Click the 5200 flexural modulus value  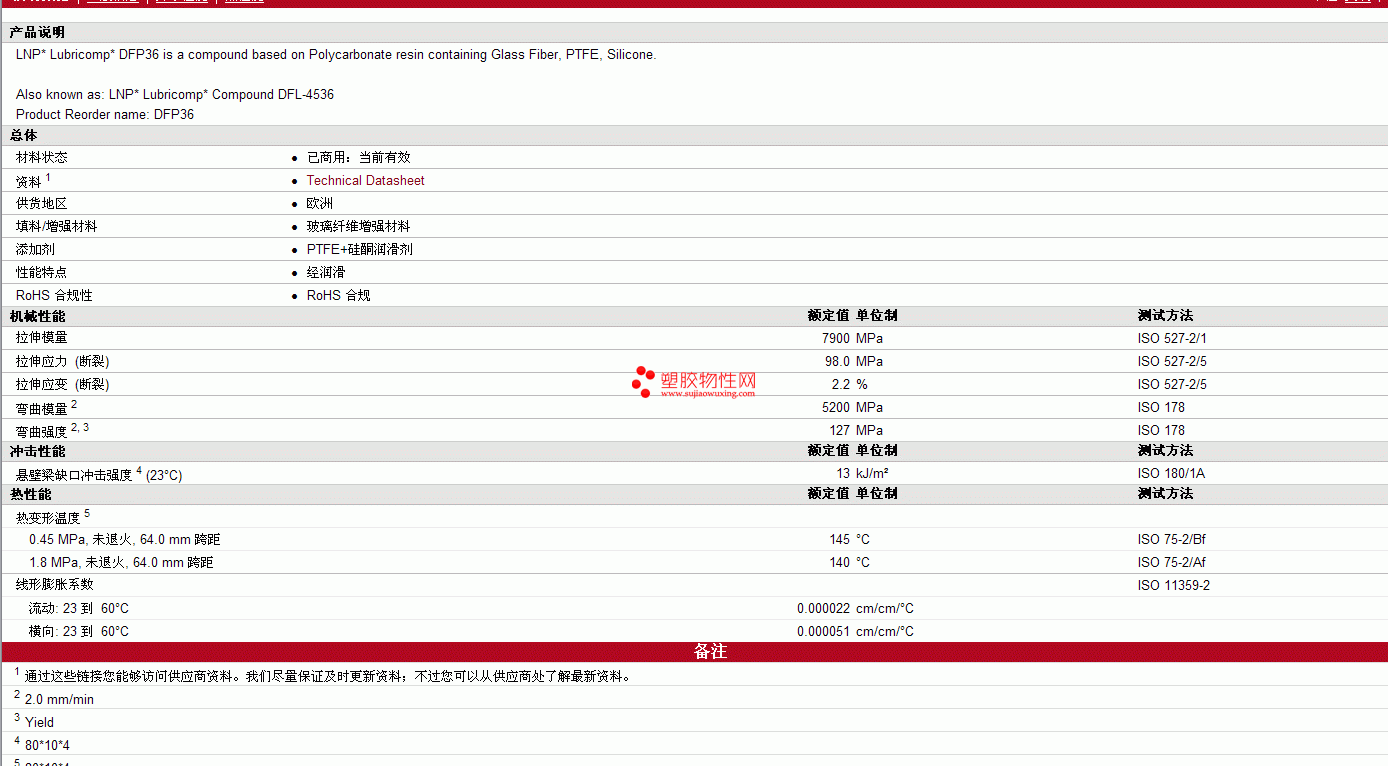(x=836, y=408)
